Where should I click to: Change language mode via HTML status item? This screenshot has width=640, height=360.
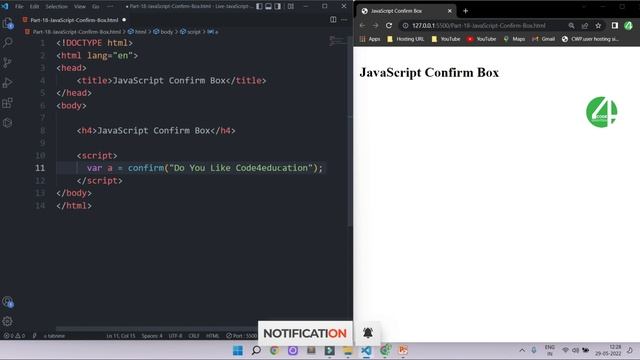pyautogui.click(x=213, y=336)
